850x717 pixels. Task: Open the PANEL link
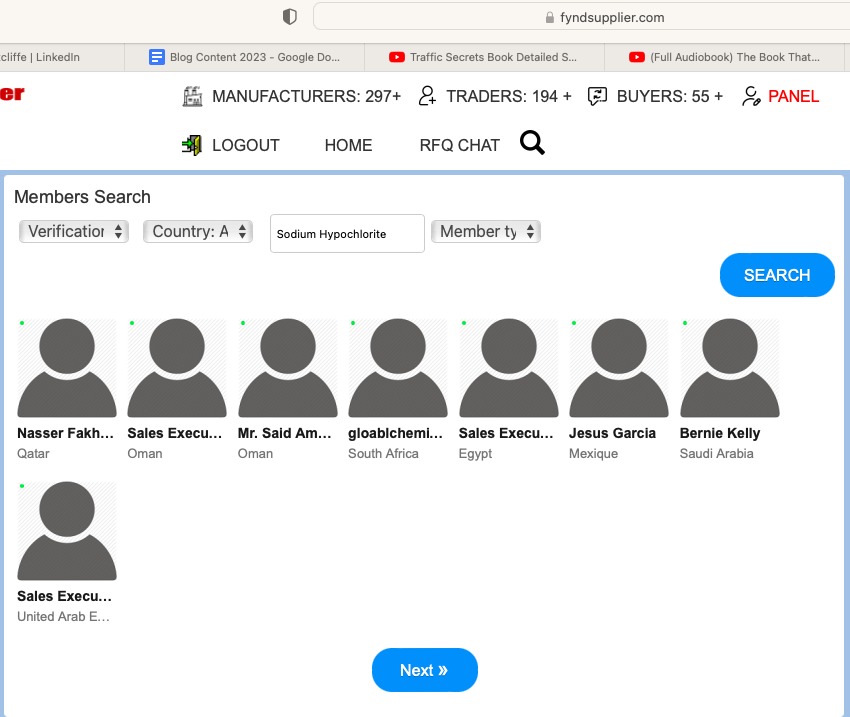(x=793, y=96)
